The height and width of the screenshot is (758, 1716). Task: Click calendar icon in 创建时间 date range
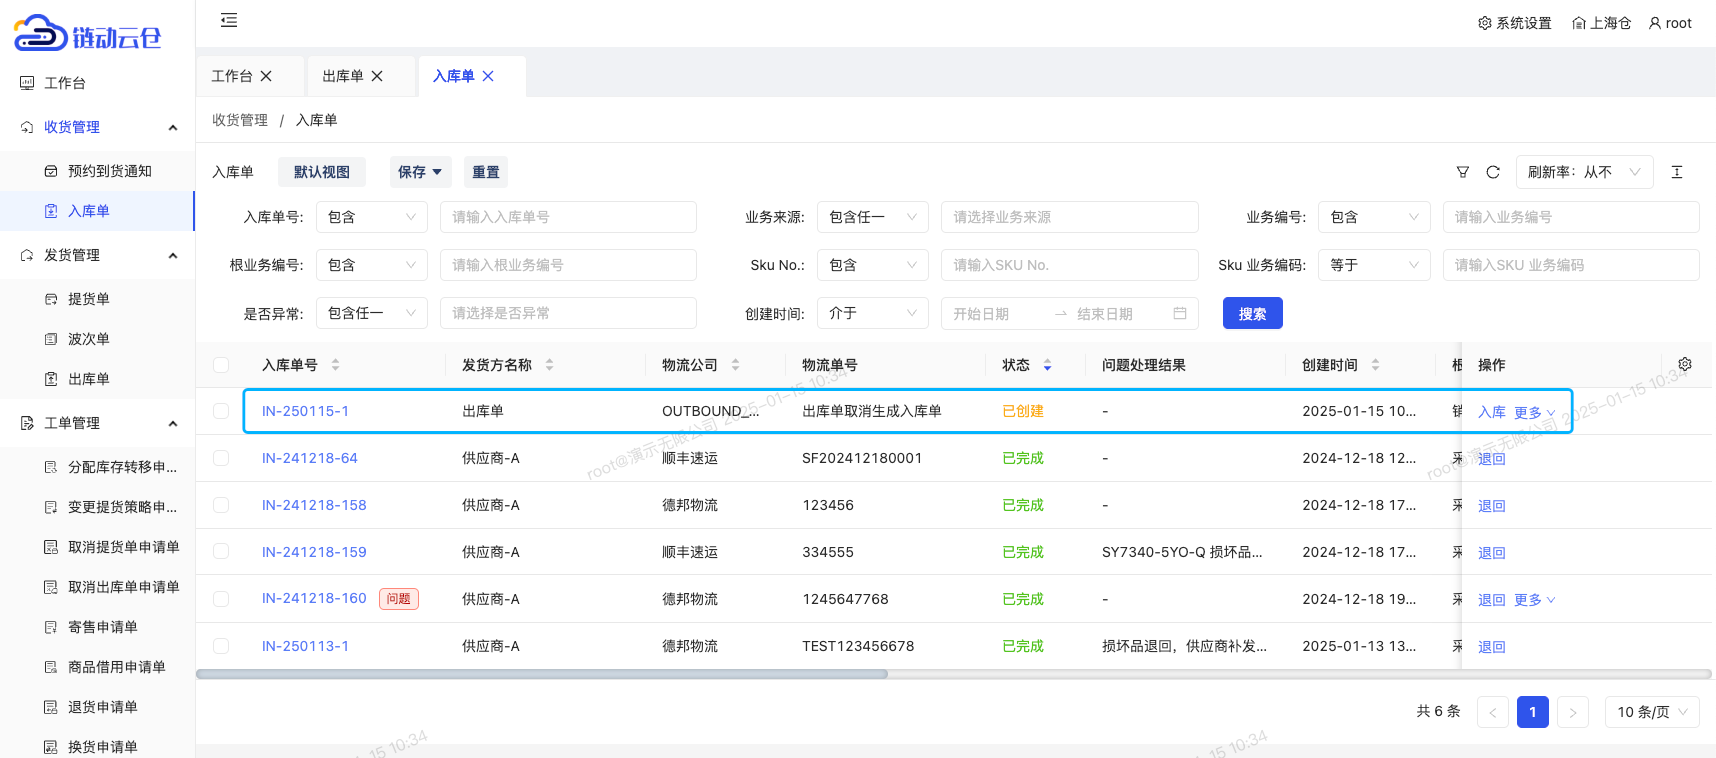coord(1180,313)
